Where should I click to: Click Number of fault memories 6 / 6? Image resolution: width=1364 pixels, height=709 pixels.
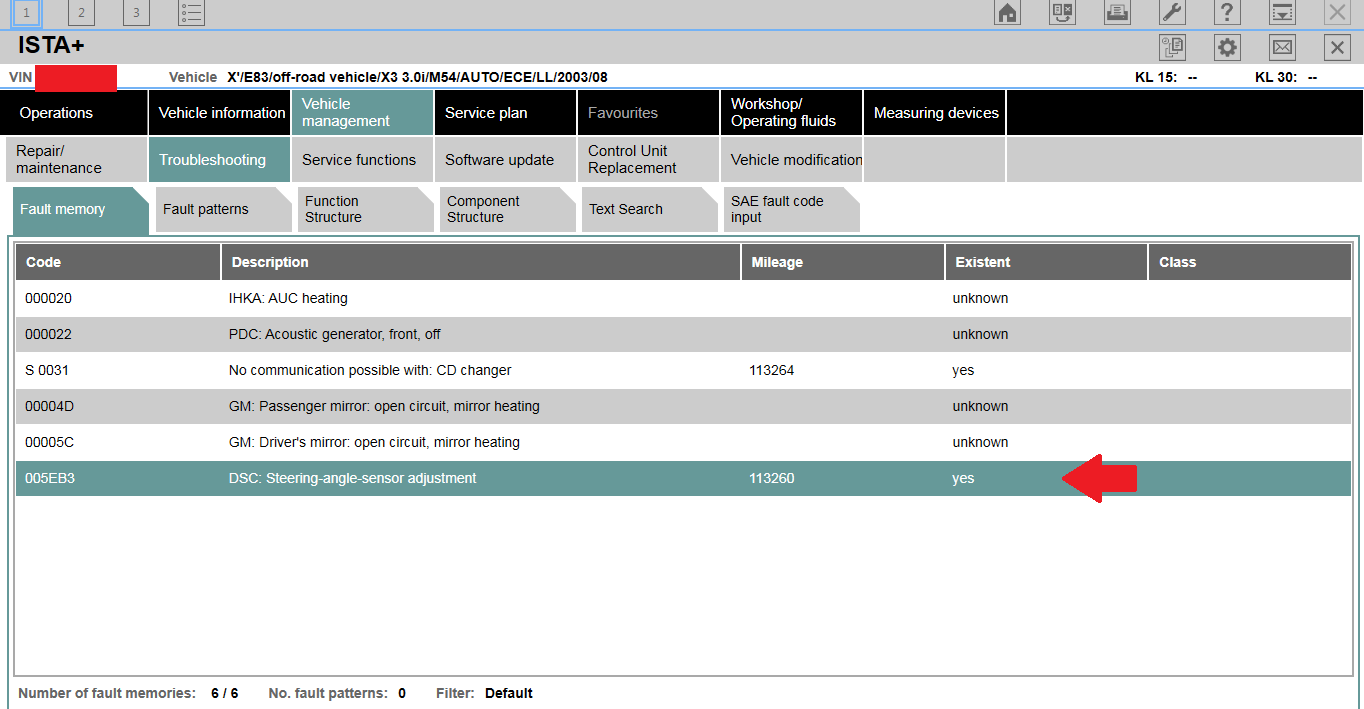(x=128, y=693)
